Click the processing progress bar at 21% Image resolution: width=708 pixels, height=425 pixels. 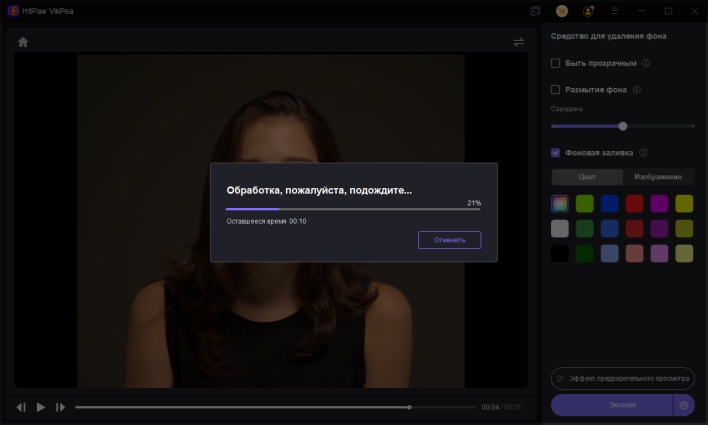pyautogui.click(x=353, y=209)
